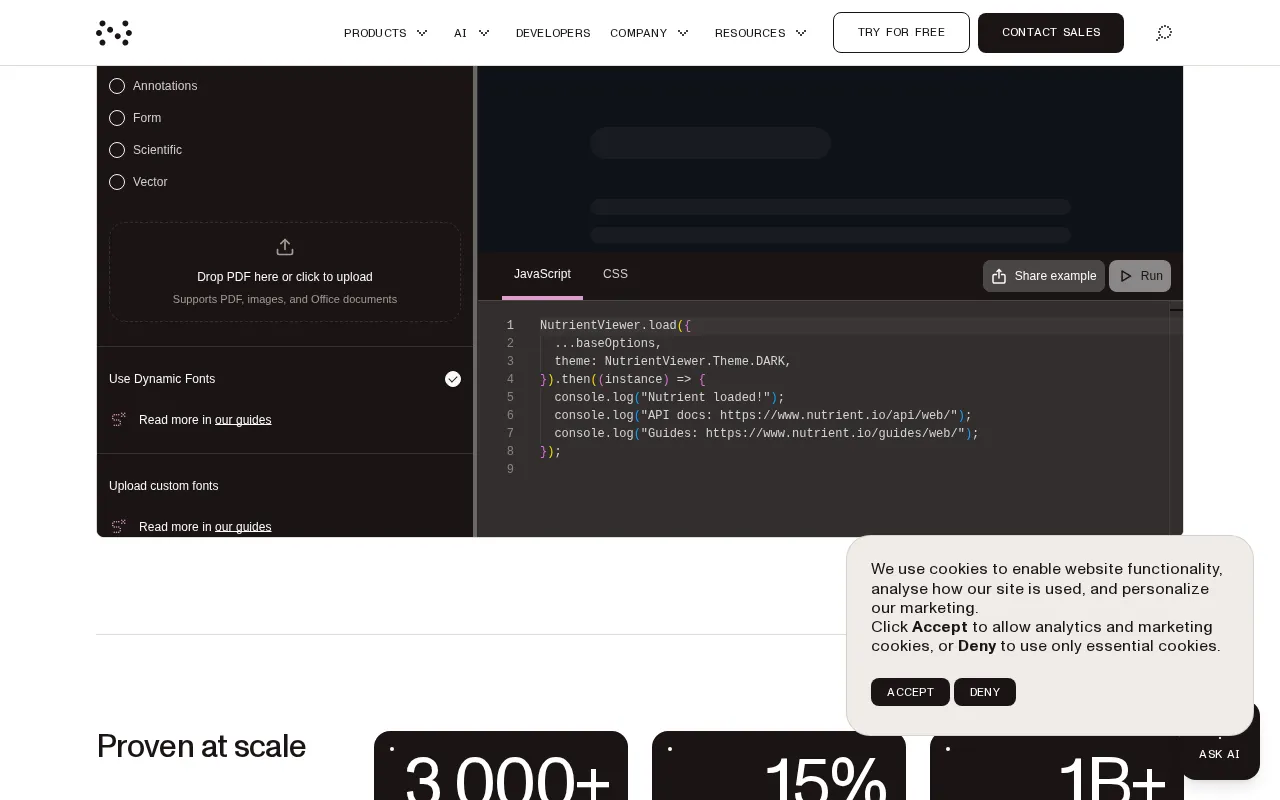1280x800 pixels.
Task: Expand the AI menu chevron
Action: click(x=484, y=33)
